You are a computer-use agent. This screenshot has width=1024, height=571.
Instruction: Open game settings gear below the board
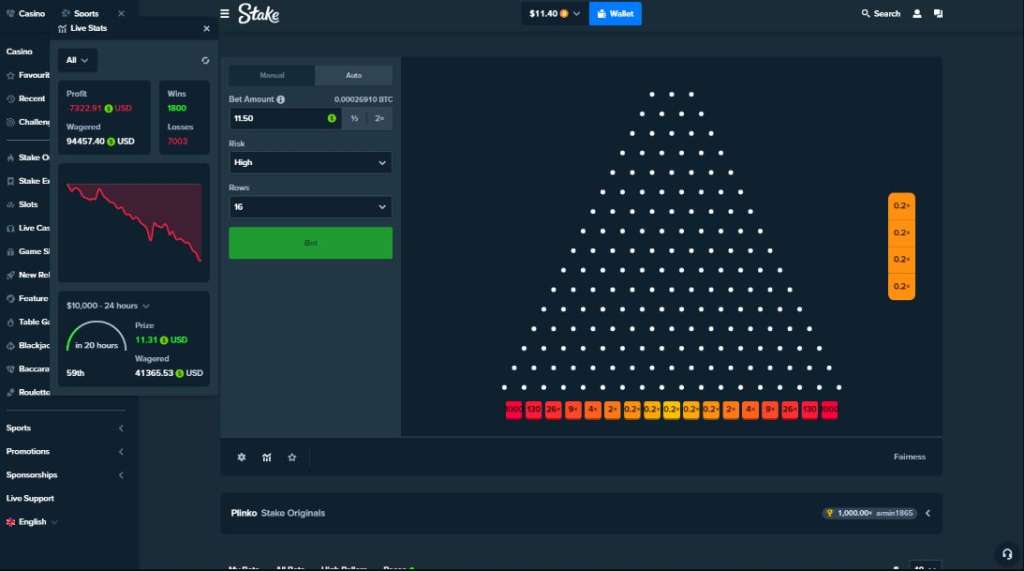click(x=242, y=457)
